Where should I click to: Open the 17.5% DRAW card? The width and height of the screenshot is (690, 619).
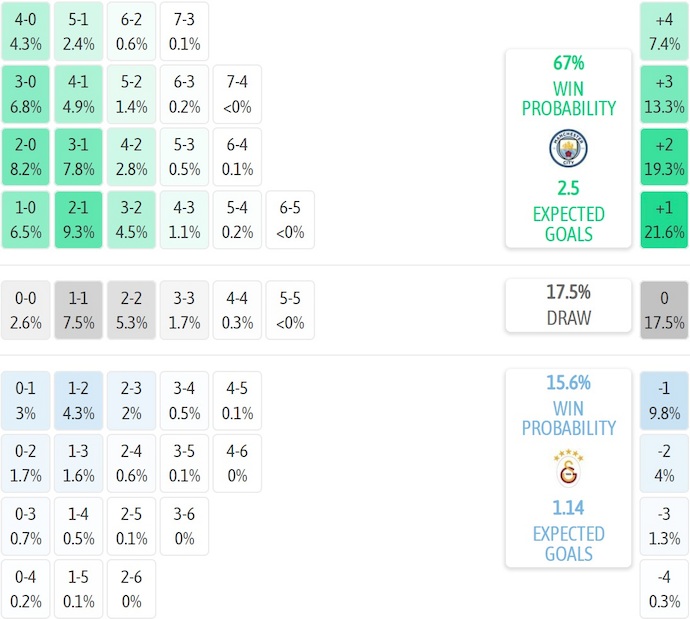pos(568,305)
